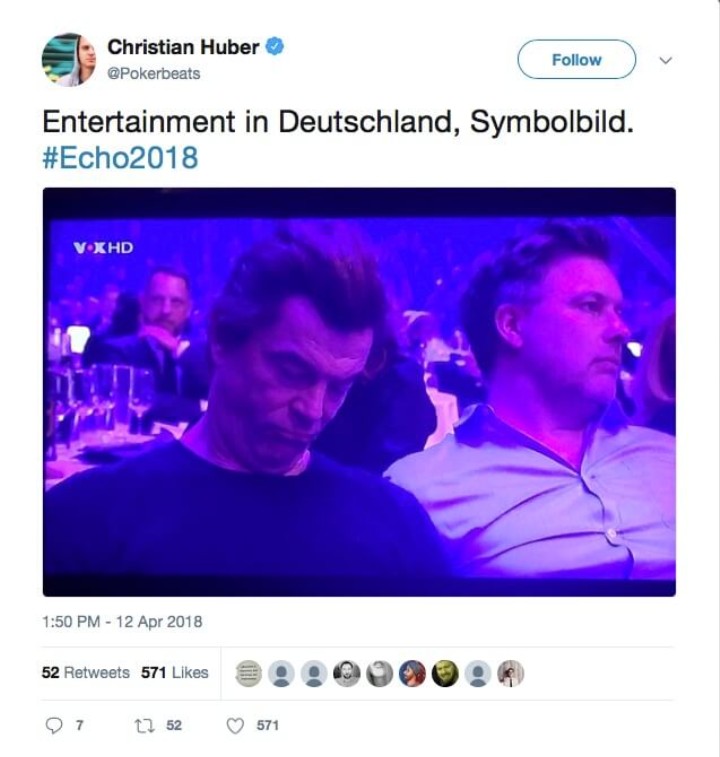Screen dimensions: 720x757
Task: Open the #Echo2018 hashtag
Action: coord(120,158)
